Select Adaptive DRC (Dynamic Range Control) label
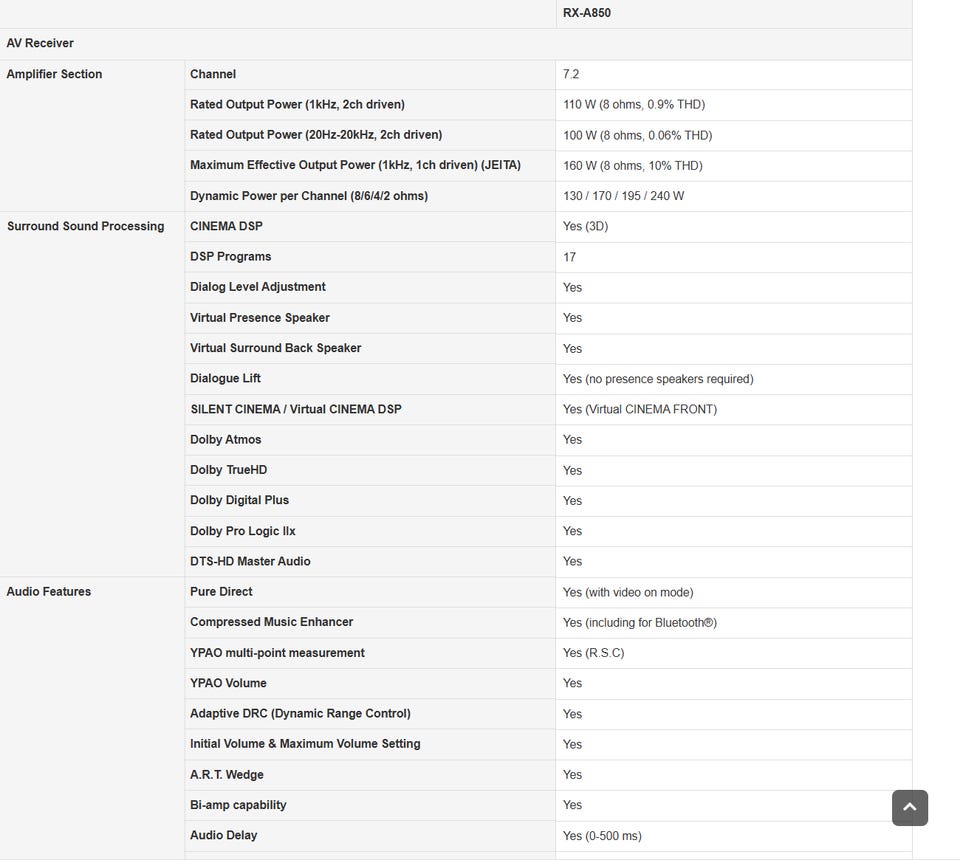 click(300, 714)
